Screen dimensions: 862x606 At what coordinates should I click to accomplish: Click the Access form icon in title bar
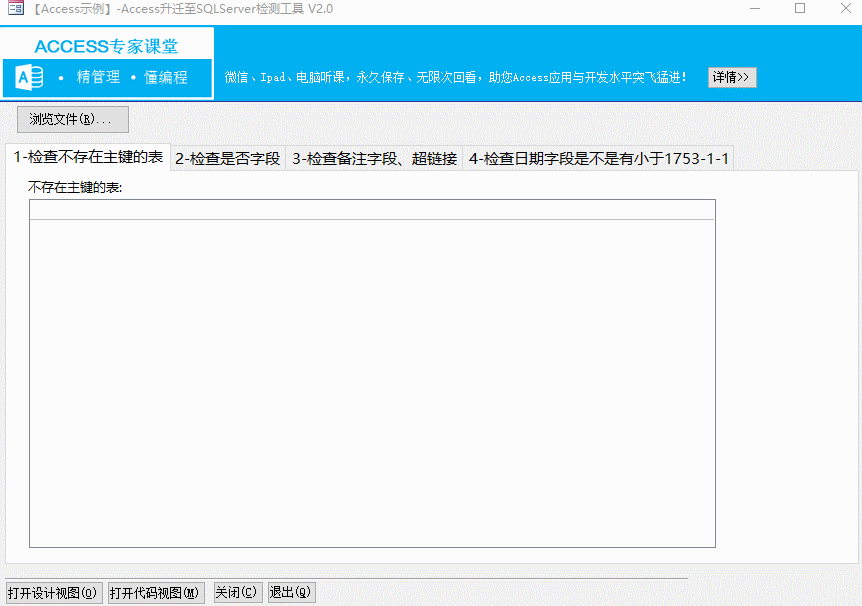[16, 8]
